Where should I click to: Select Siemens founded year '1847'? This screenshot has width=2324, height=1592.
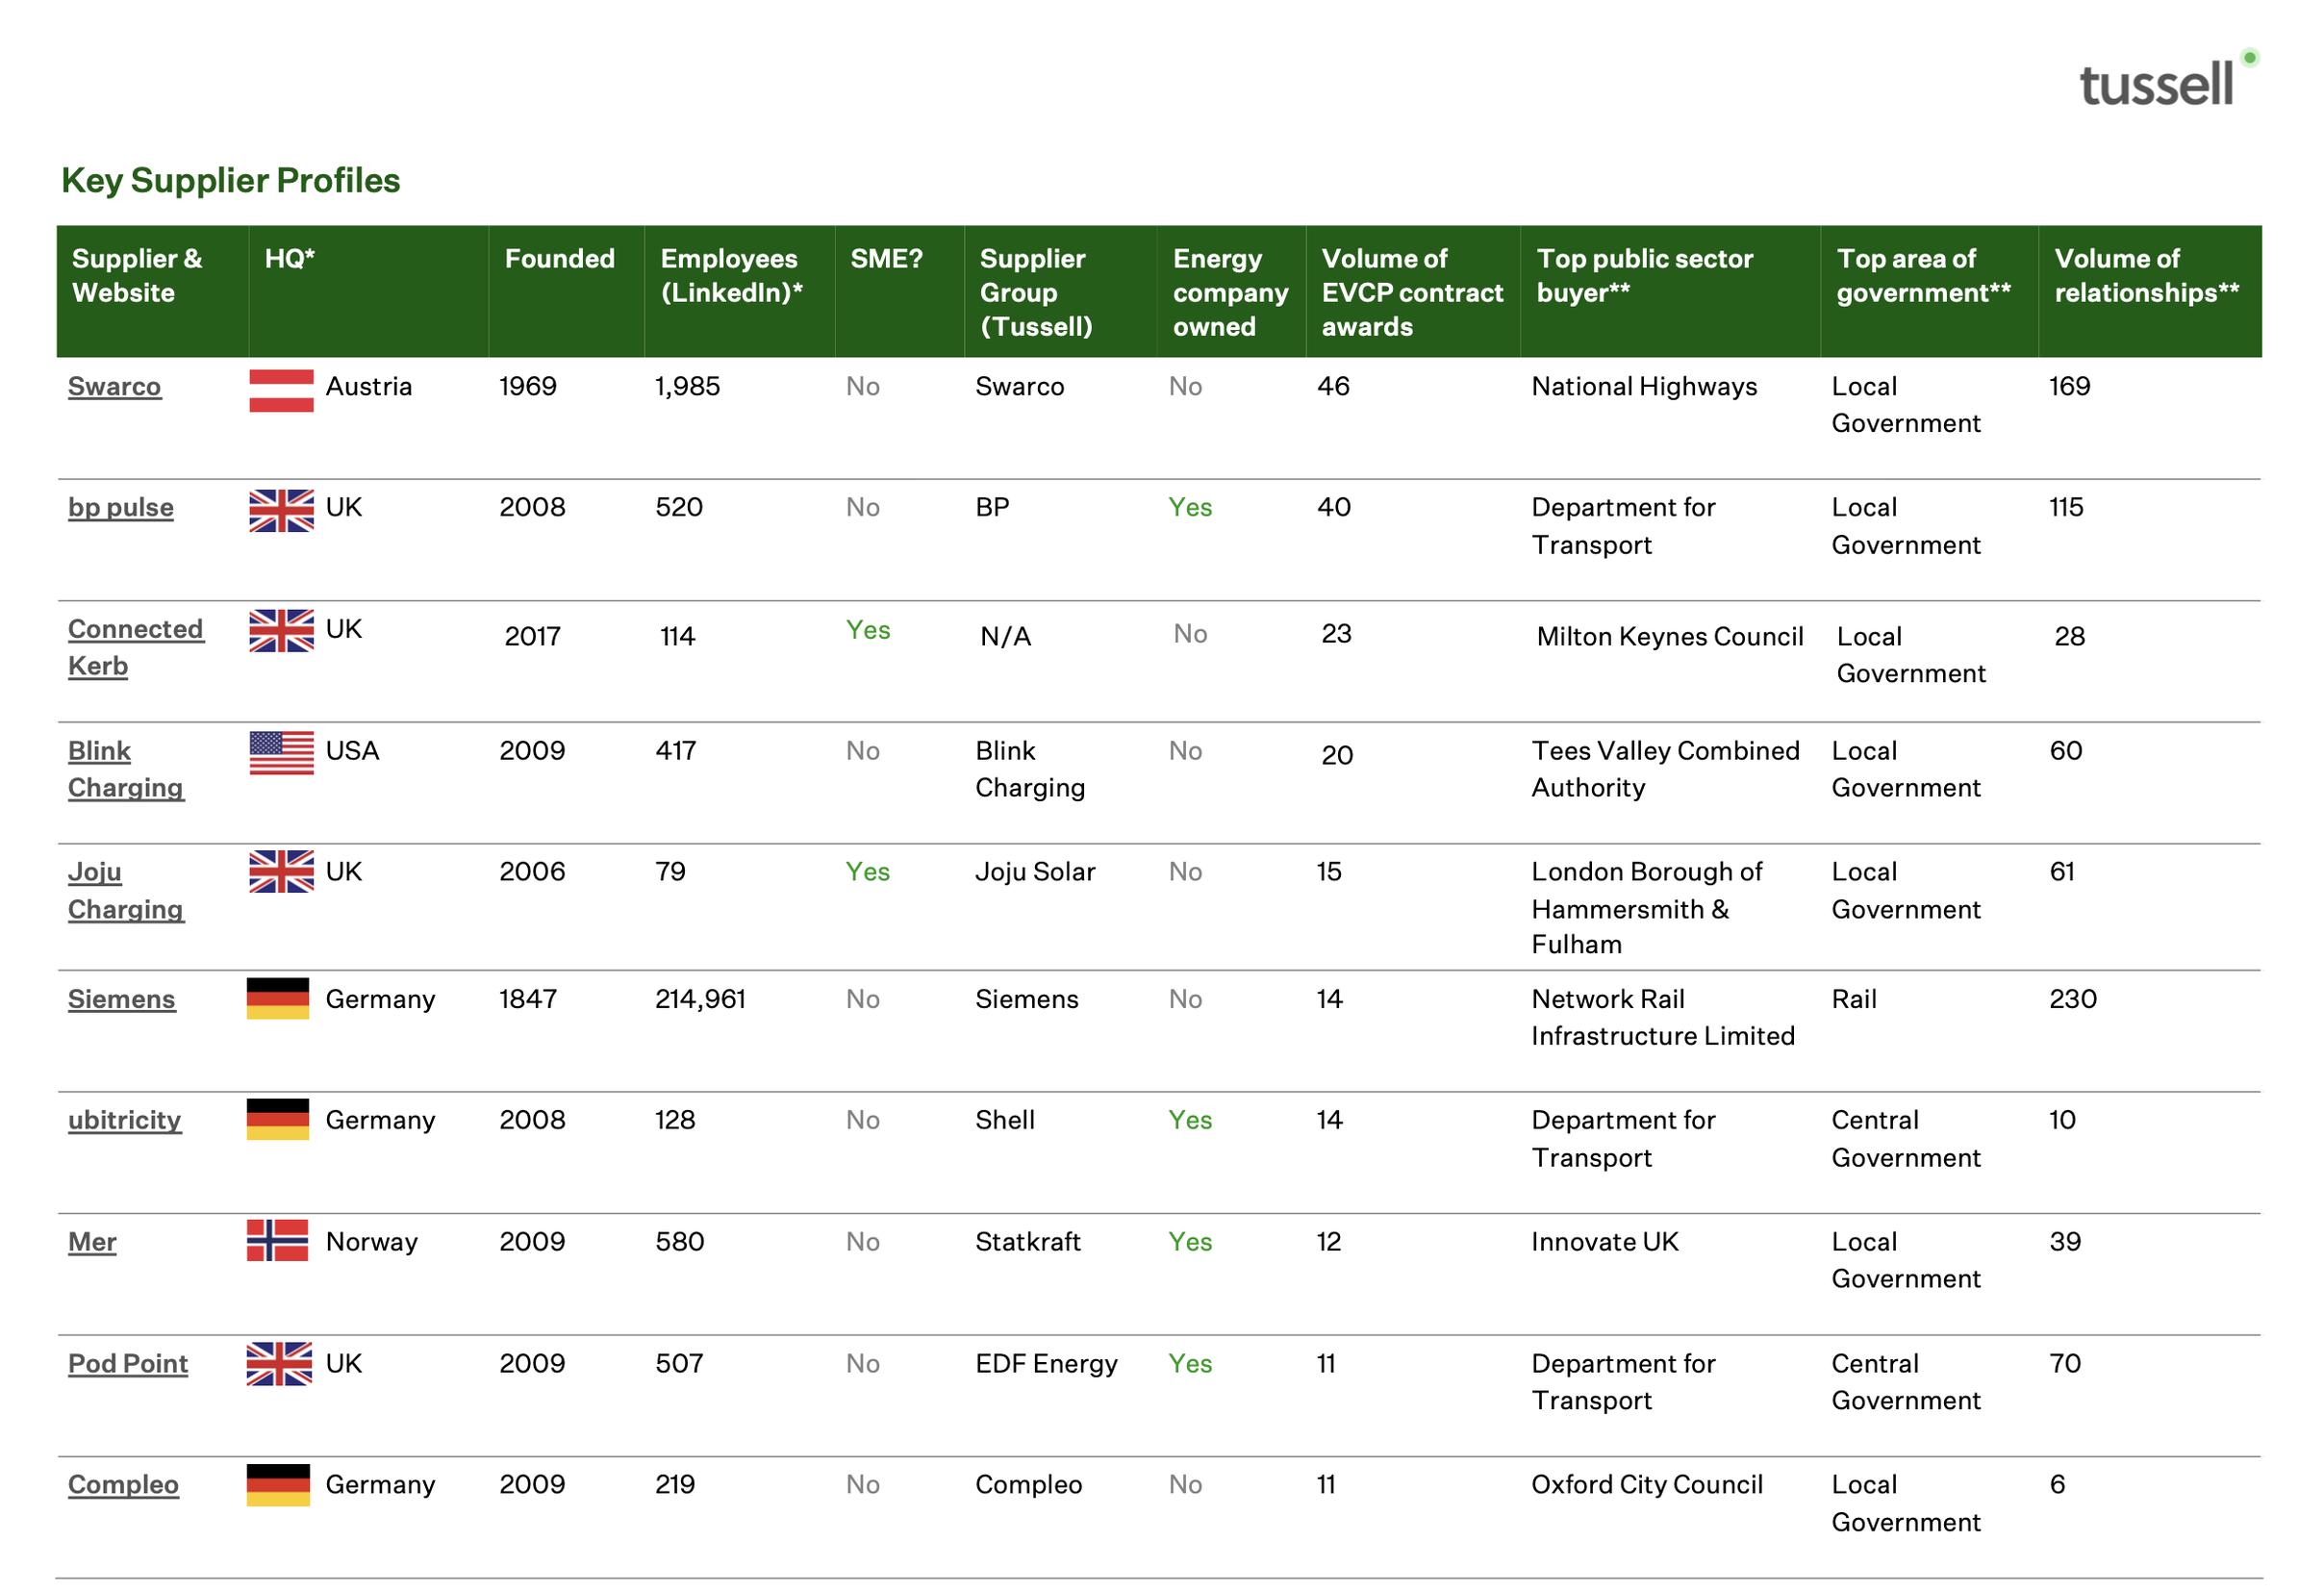tap(528, 999)
